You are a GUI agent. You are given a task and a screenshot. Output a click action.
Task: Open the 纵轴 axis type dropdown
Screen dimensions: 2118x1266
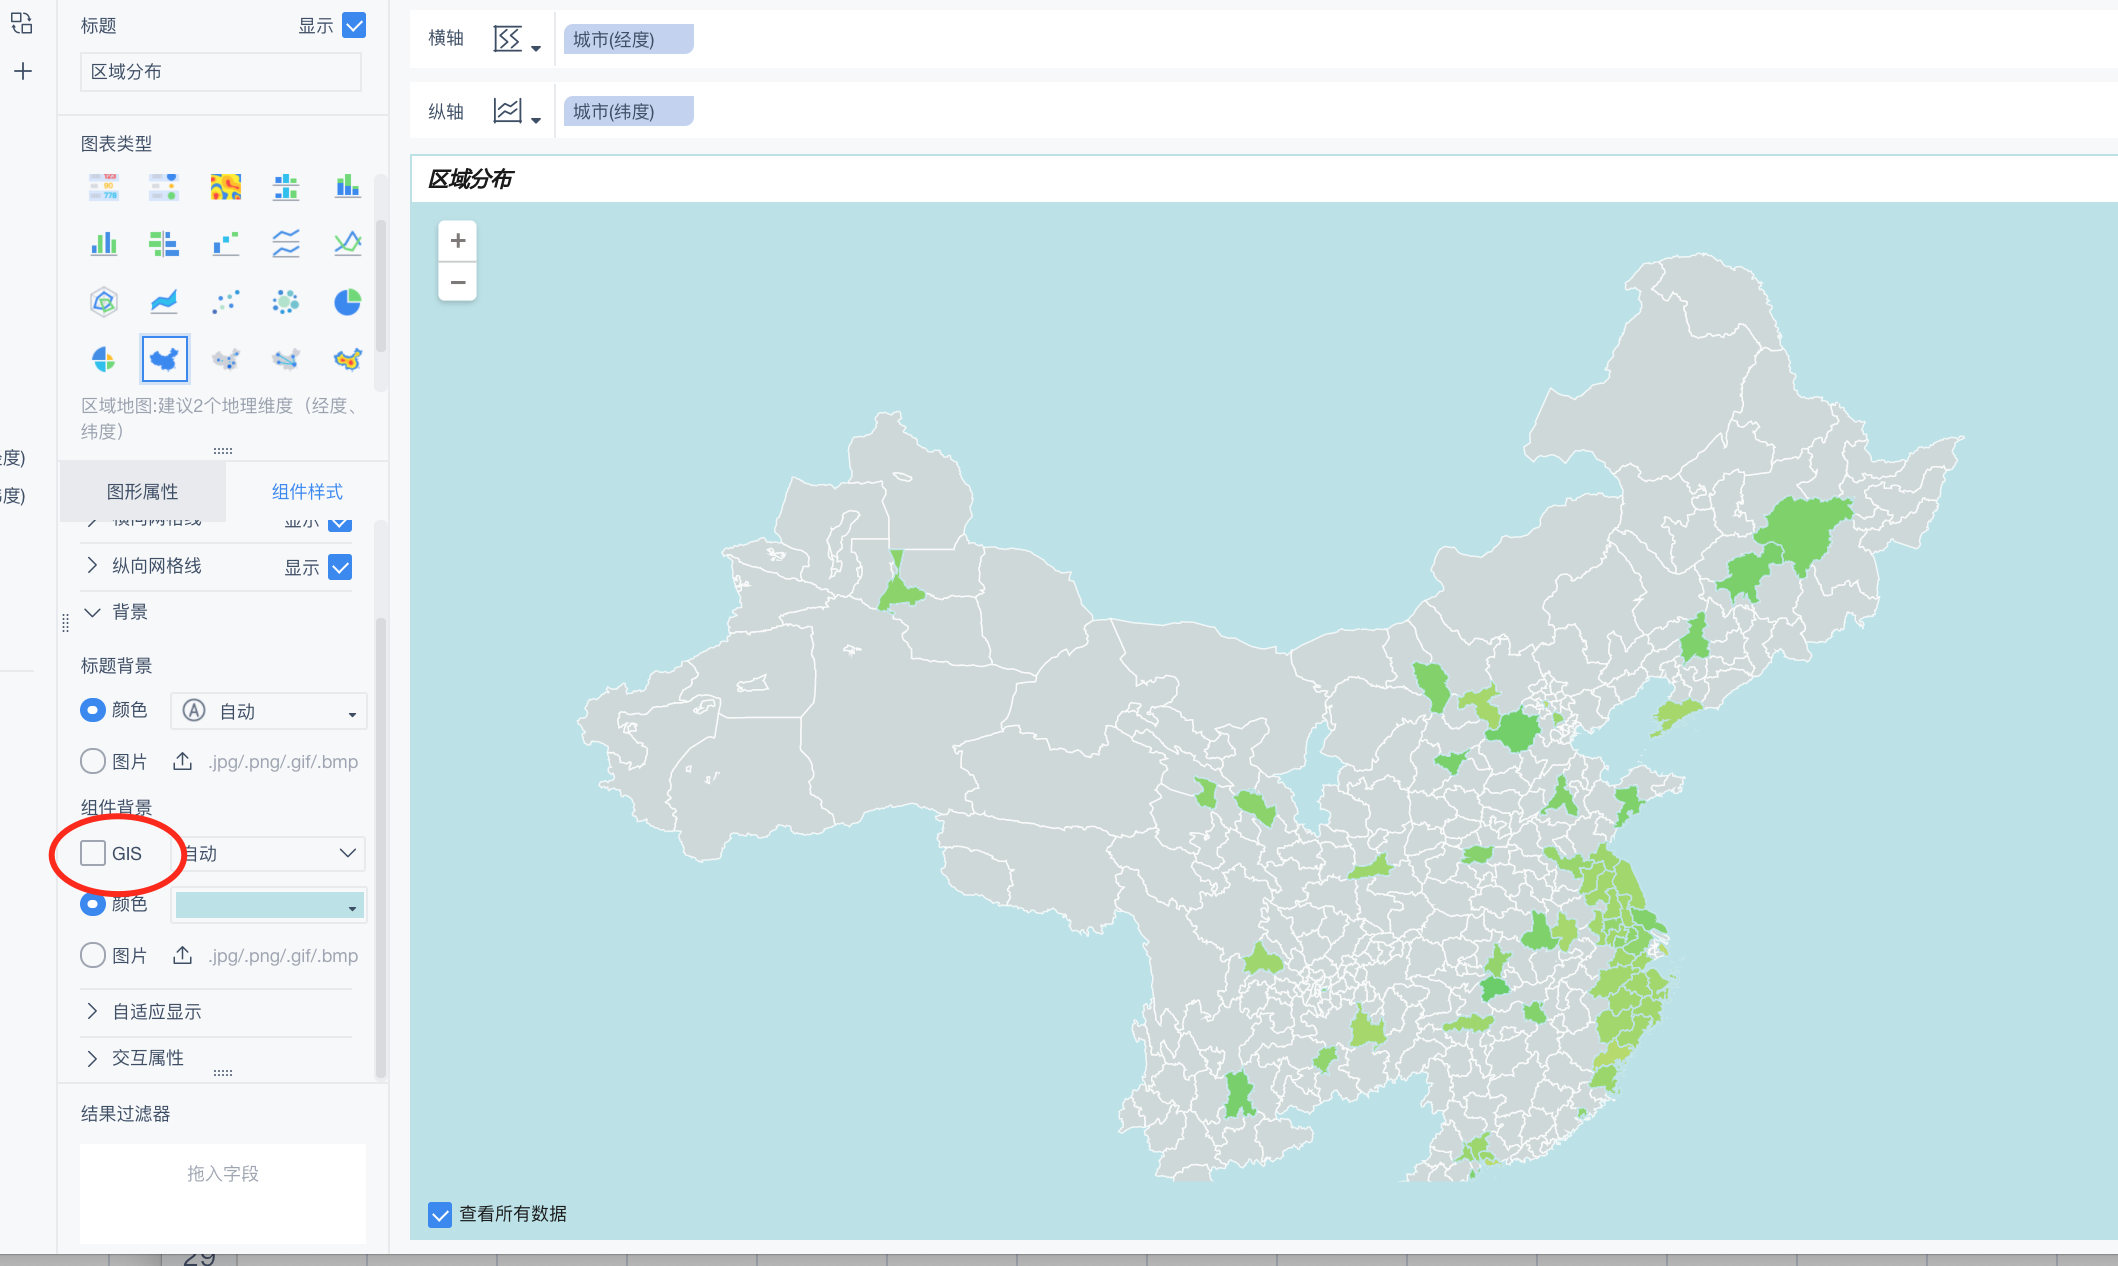tap(517, 112)
